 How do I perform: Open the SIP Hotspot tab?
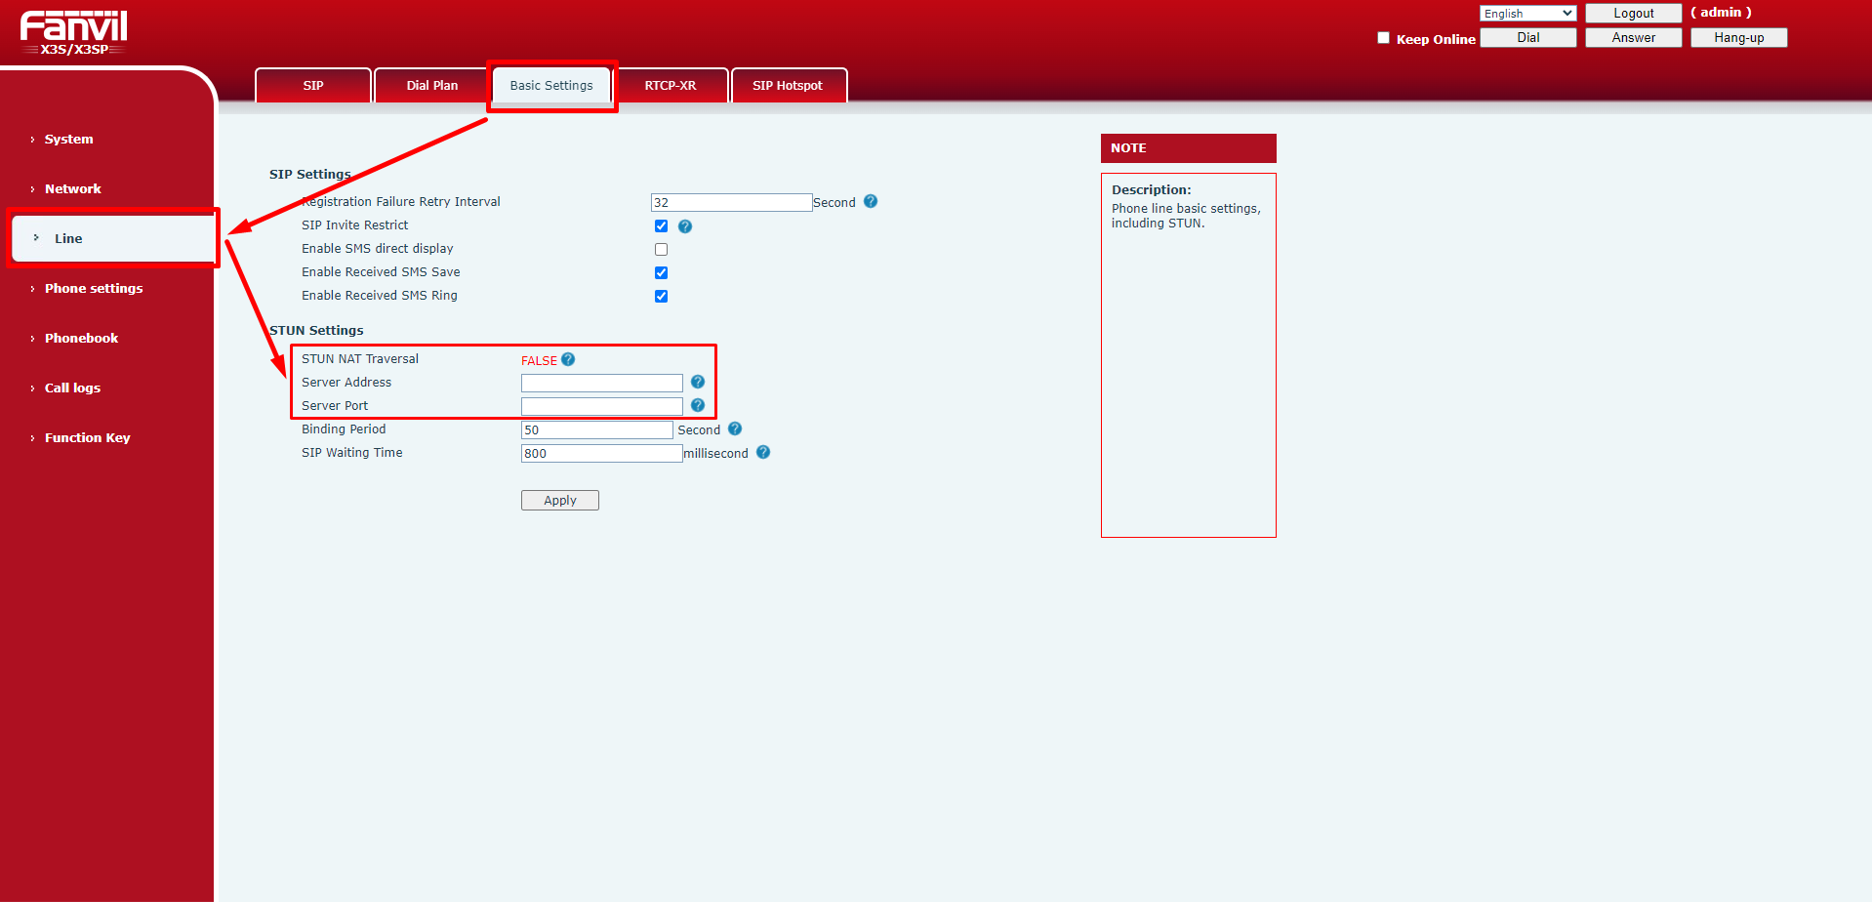coord(787,86)
